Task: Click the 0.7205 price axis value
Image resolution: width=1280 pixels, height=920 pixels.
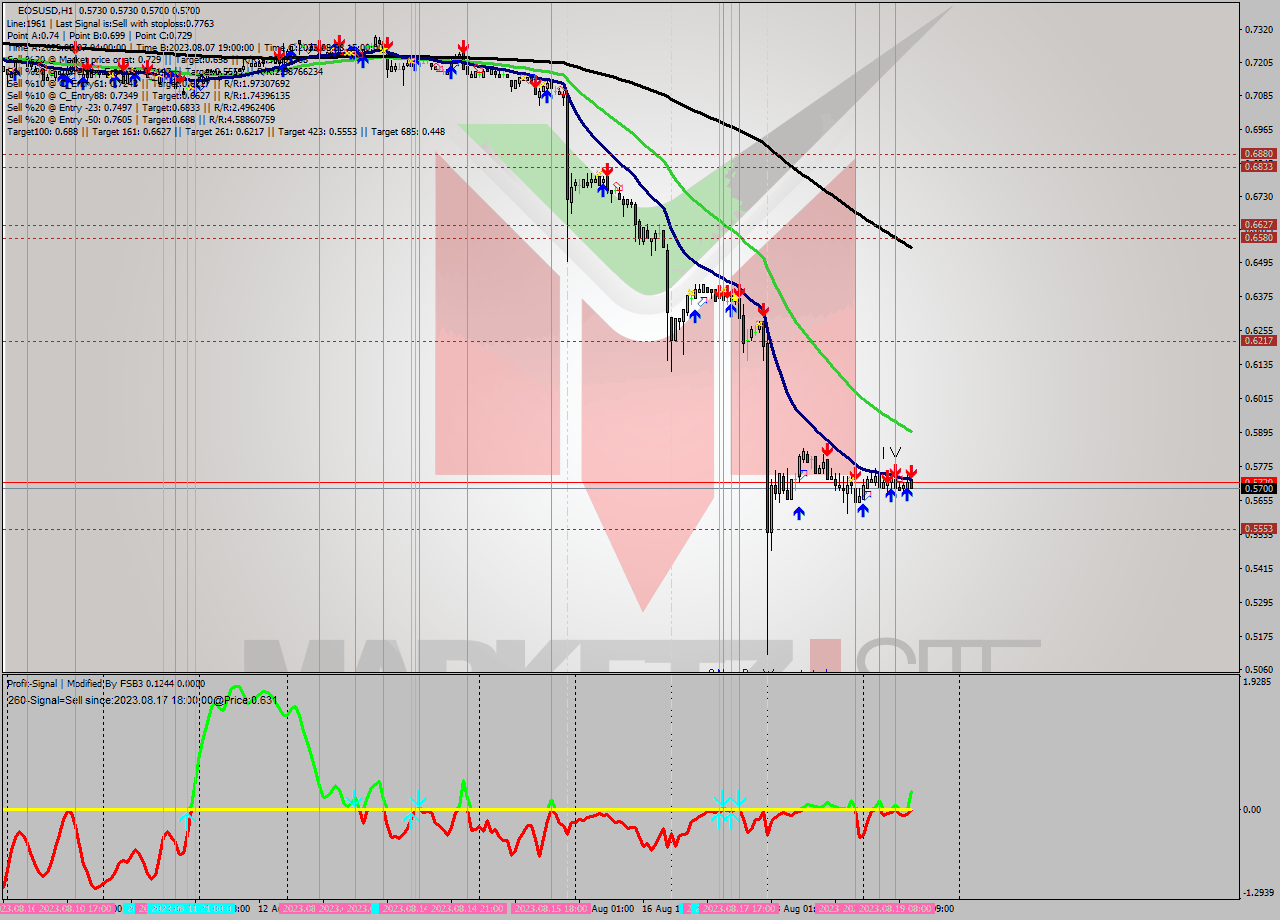Action: click(x=1258, y=62)
